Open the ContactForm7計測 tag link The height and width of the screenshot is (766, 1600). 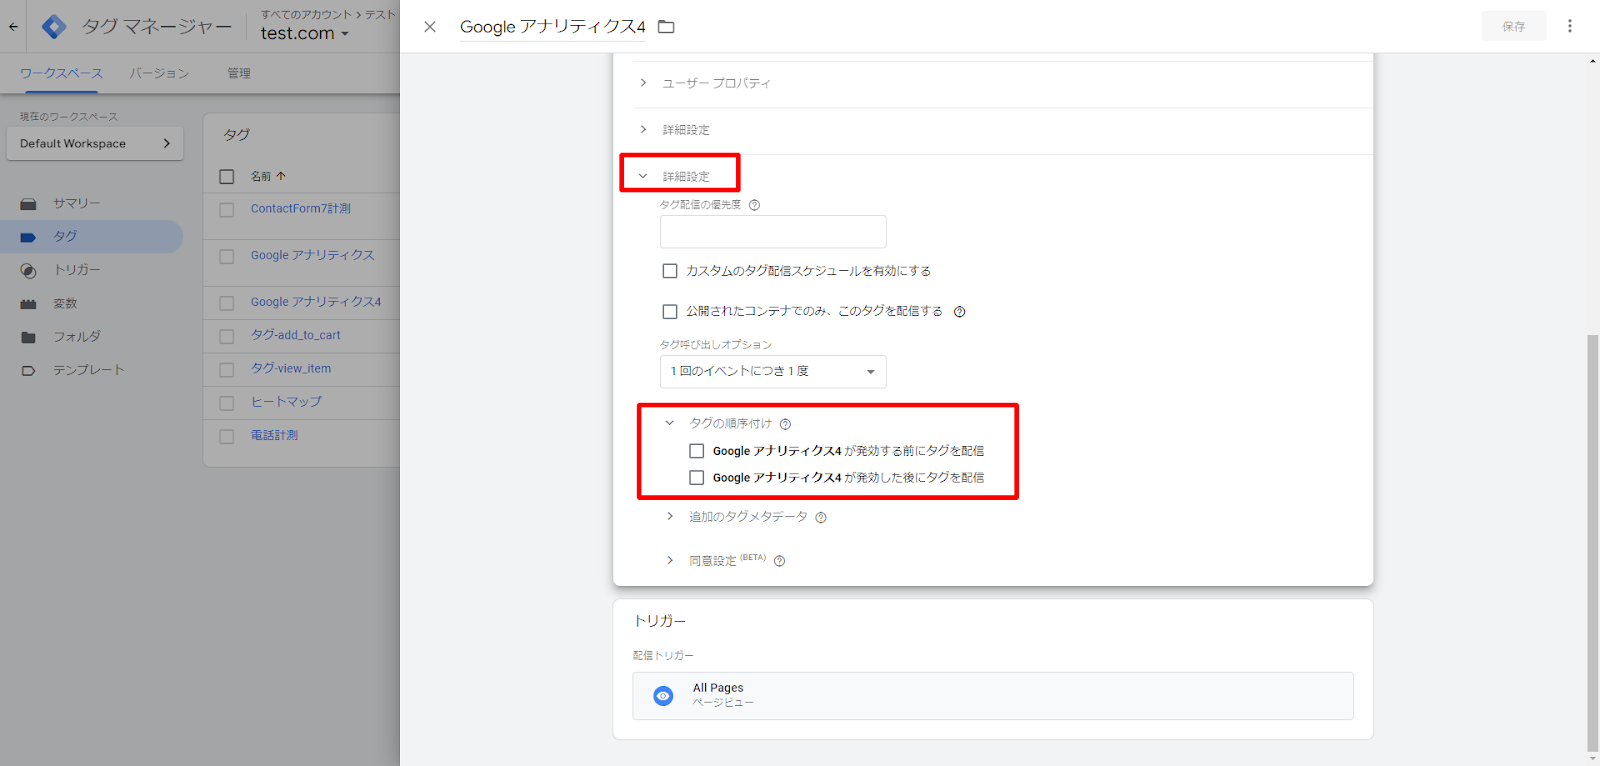[301, 209]
